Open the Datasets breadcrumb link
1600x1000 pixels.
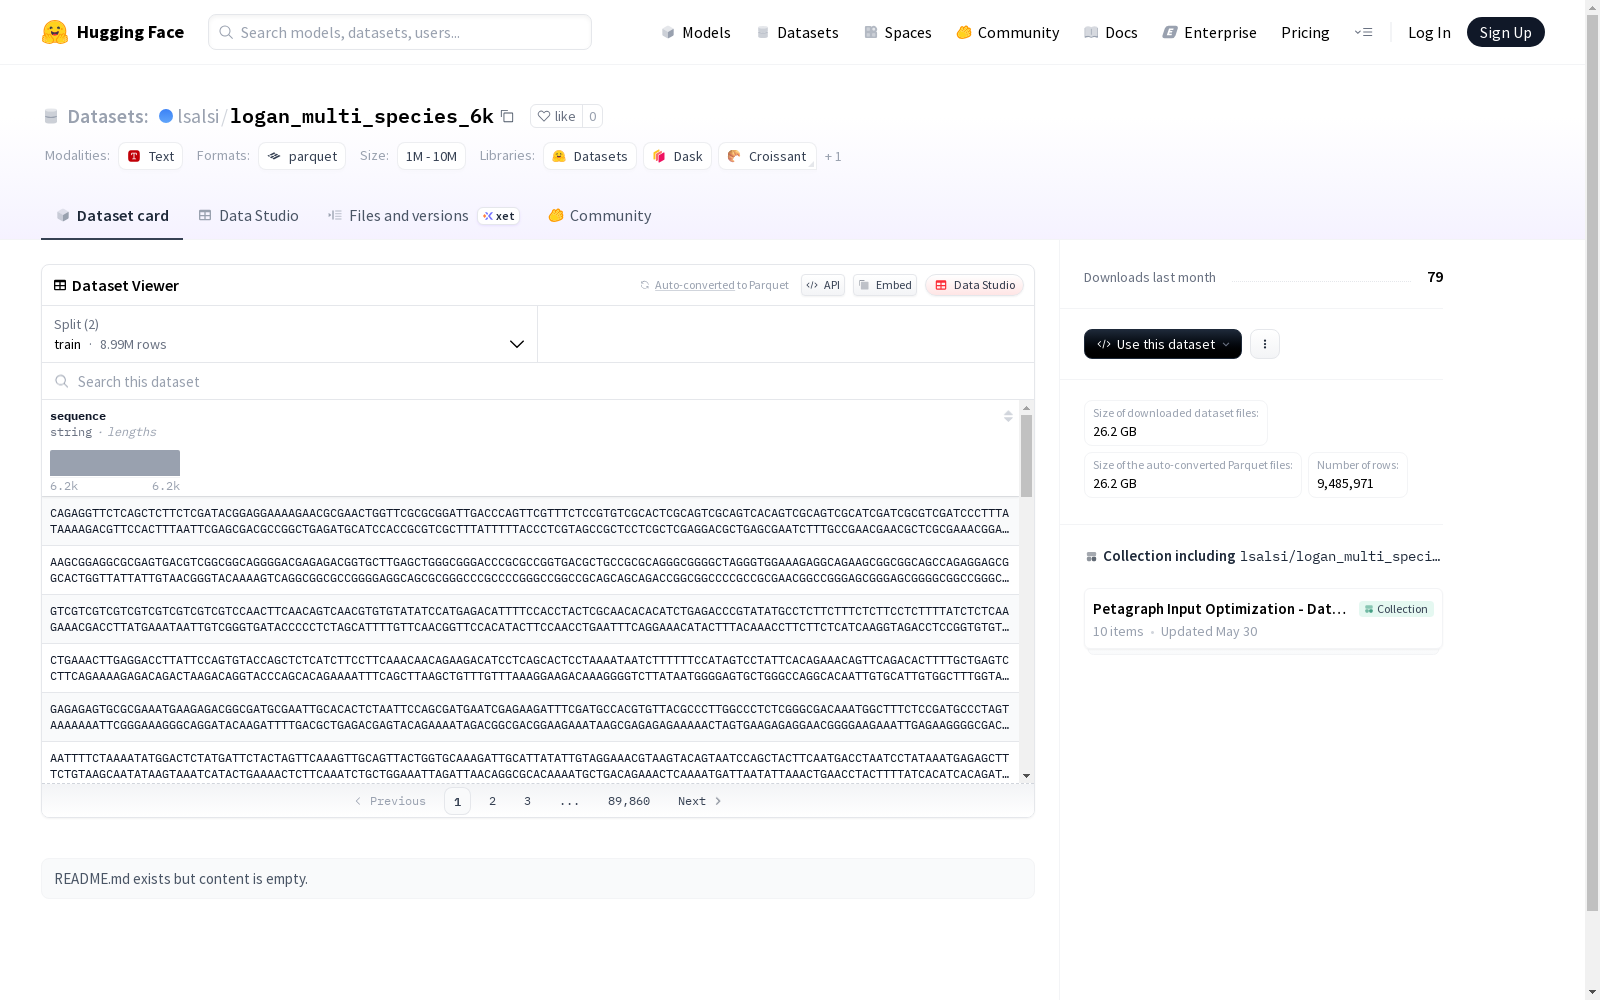(107, 116)
